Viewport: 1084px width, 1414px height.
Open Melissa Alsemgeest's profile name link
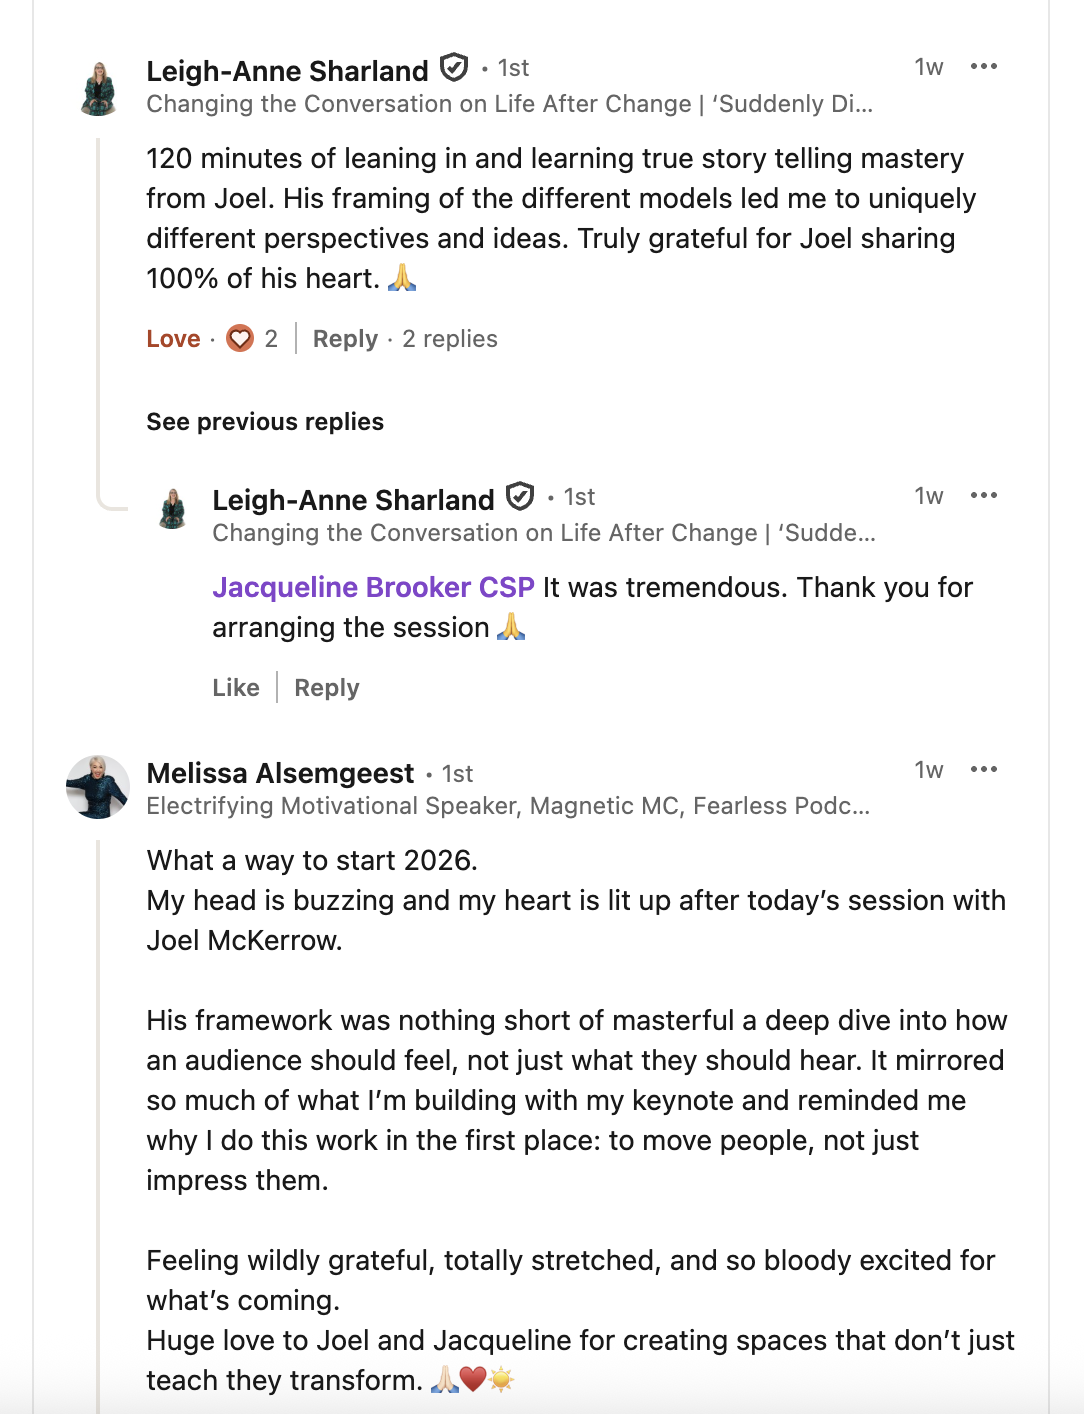(x=280, y=773)
